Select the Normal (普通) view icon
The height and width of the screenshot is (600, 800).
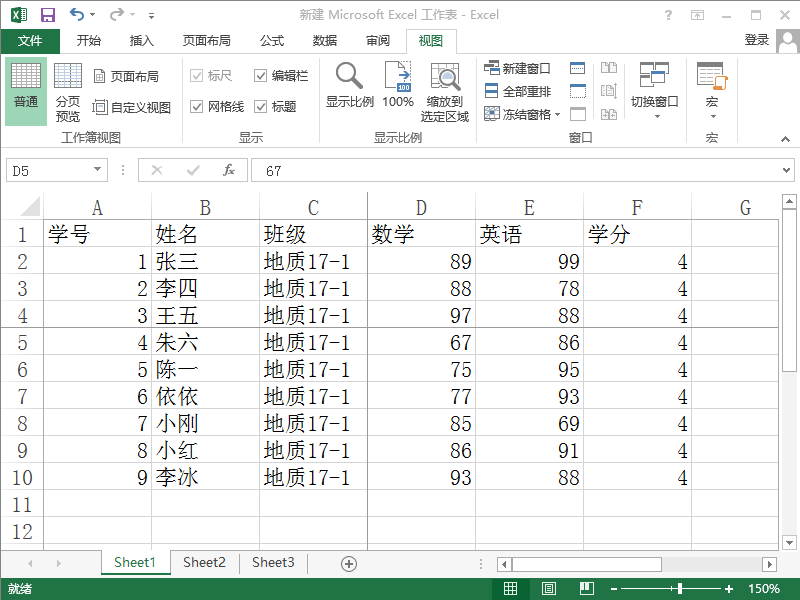click(x=26, y=90)
